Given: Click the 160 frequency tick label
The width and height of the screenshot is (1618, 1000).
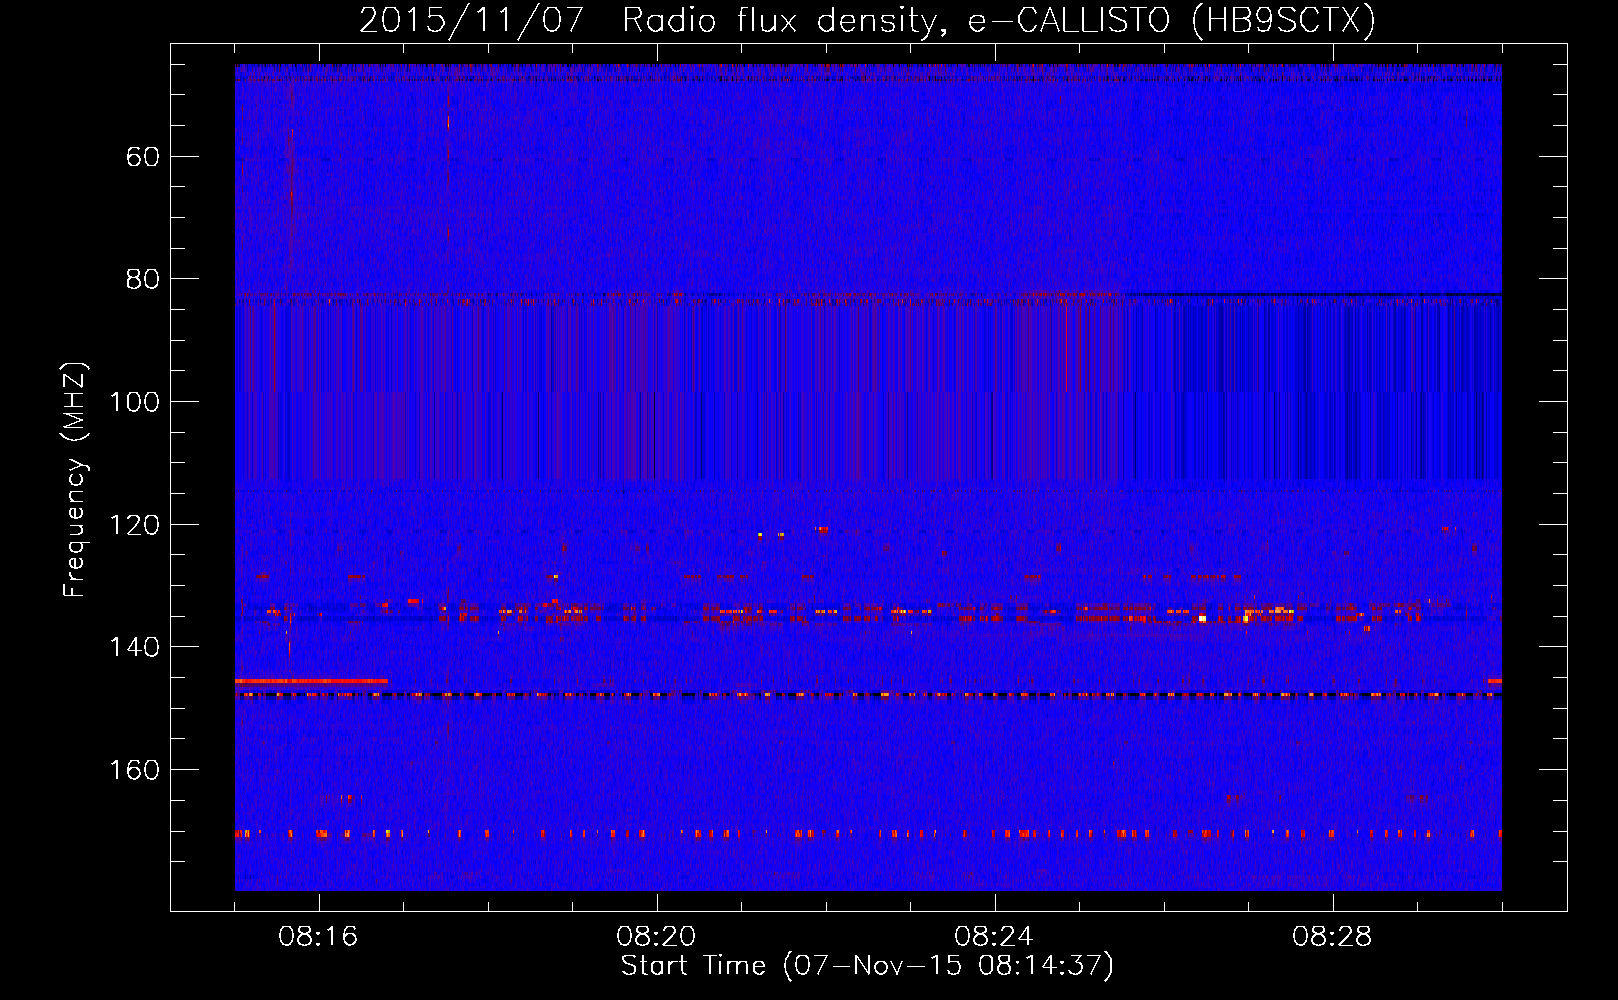Looking at the screenshot, I should (x=134, y=770).
